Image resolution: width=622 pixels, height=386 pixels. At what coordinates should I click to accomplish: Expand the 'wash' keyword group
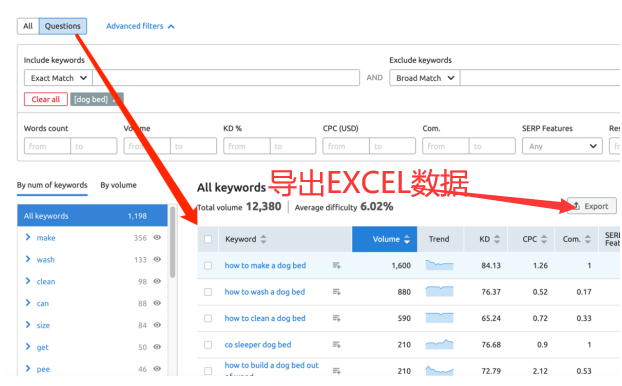pos(28,259)
